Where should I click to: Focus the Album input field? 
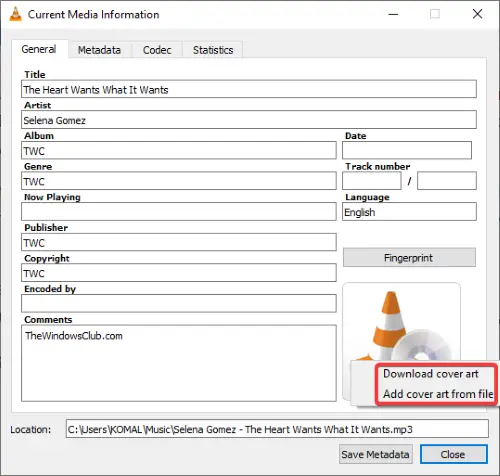[179, 150]
